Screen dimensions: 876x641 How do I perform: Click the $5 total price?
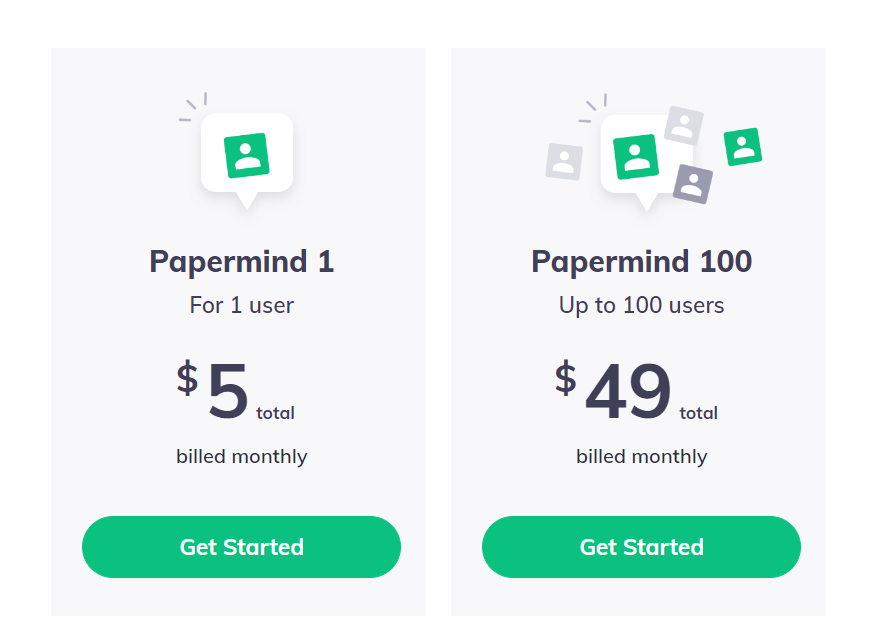coord(235,390)
